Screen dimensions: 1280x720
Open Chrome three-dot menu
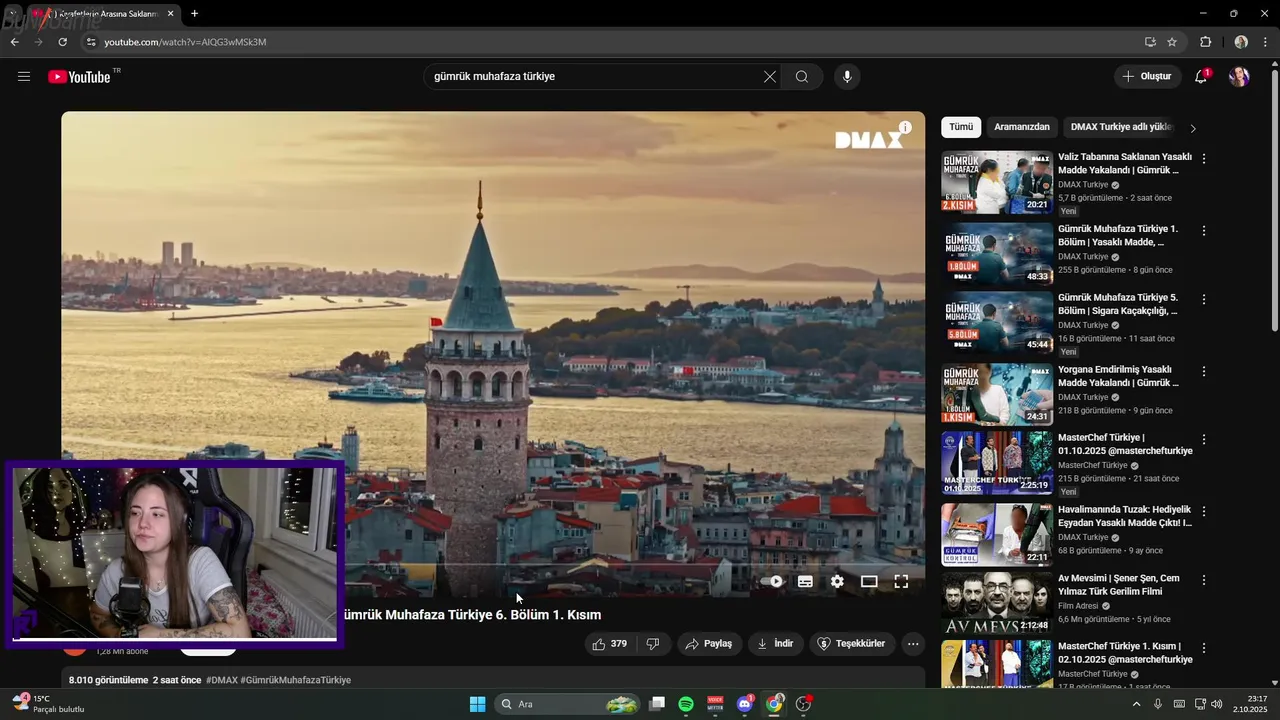click(1266, 42)
